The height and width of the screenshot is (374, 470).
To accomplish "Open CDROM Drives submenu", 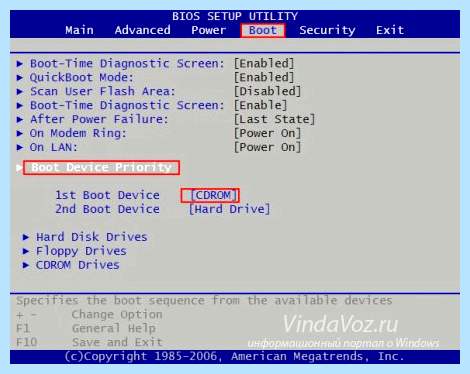I will point(78,265).
